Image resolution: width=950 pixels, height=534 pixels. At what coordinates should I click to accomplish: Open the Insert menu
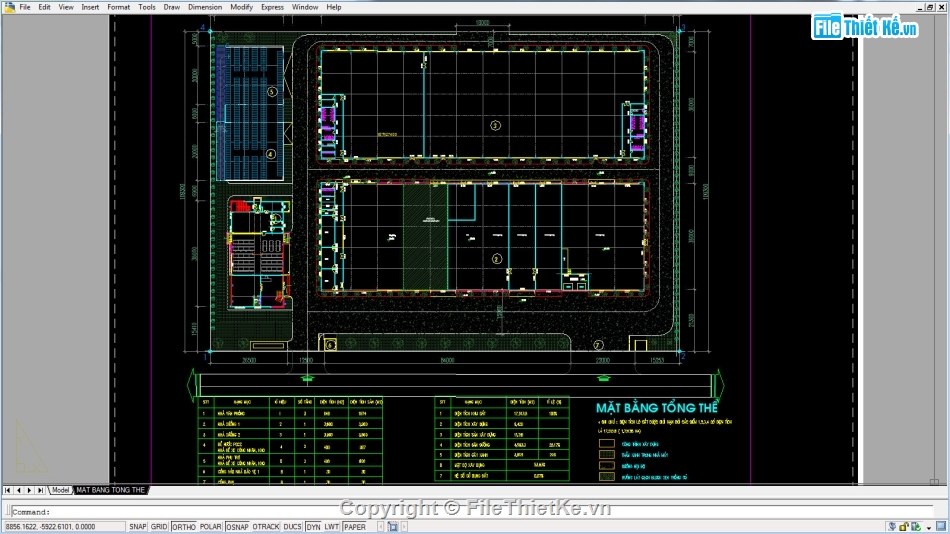pos(90,7)
